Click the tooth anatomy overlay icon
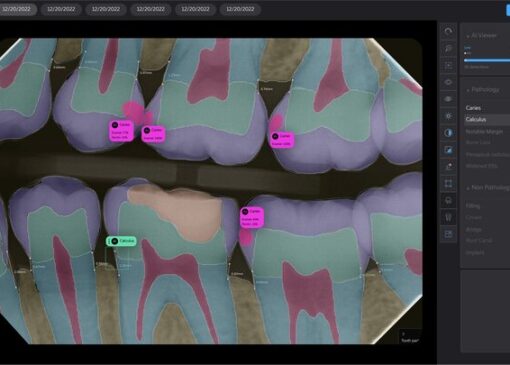Viewport: 510px width, 365px height. (x=448, y=217)
